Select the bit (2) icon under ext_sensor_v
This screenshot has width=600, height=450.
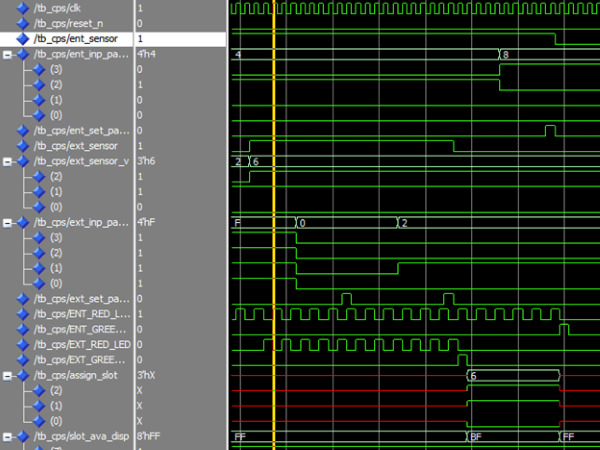point(39,176)
